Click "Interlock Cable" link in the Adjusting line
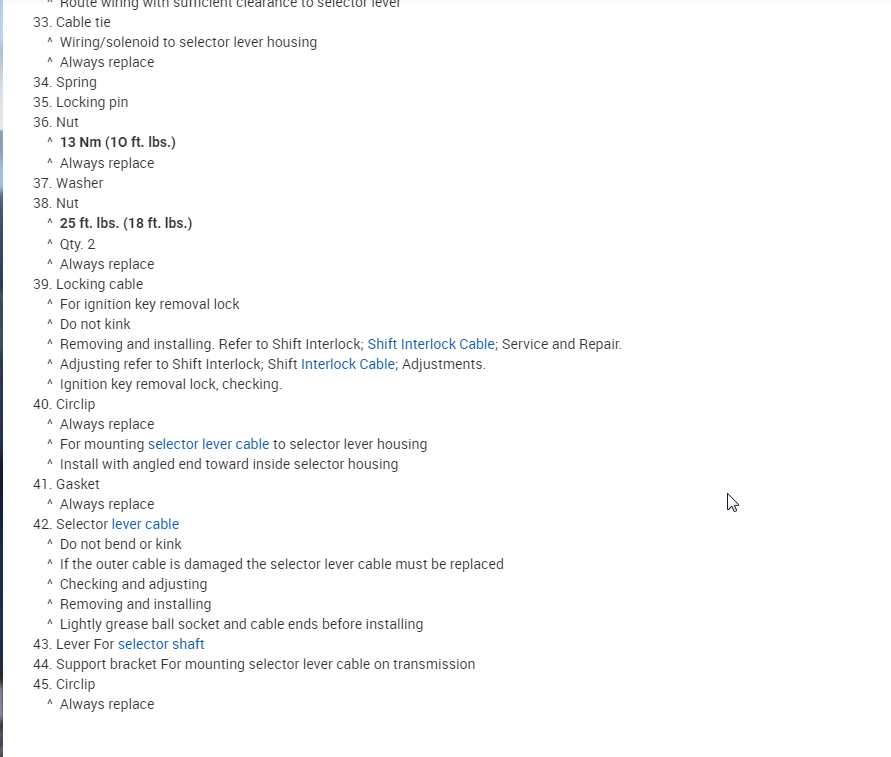Image resolution: width=891 pixels, height=757 pixels. [348, 364]
